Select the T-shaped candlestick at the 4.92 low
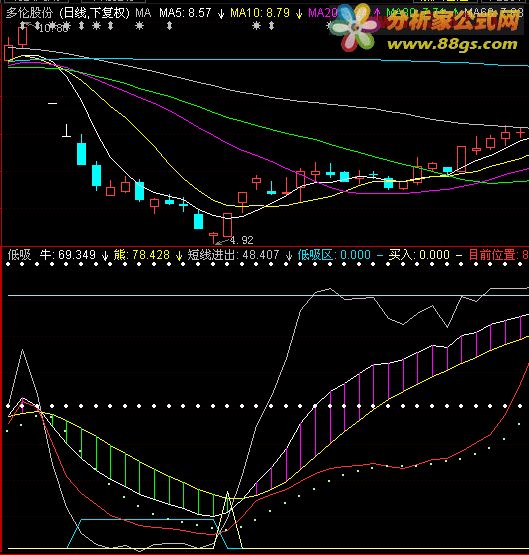529x555 pixels. click(213, 238)
